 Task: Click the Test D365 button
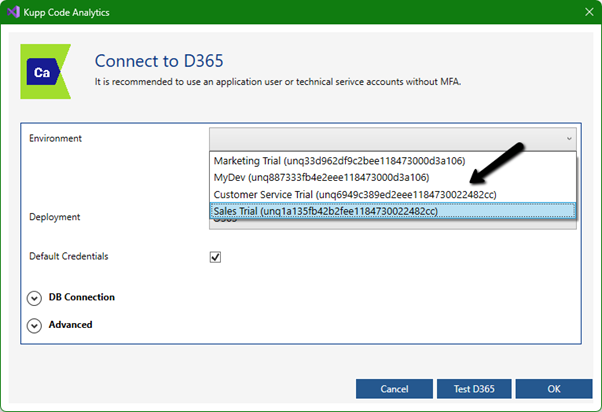click(475, 388)
